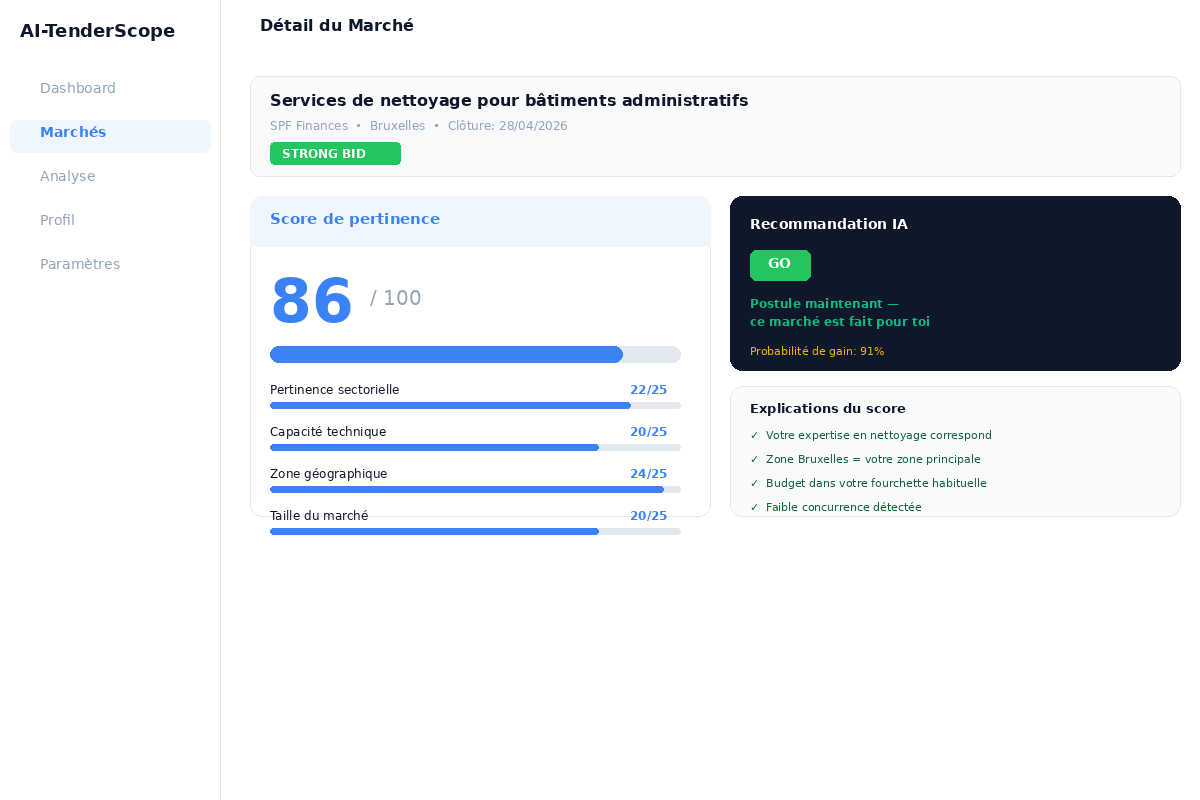Click the overall score progress bar
Screen dimensions: 1200x800
point(475,354)
